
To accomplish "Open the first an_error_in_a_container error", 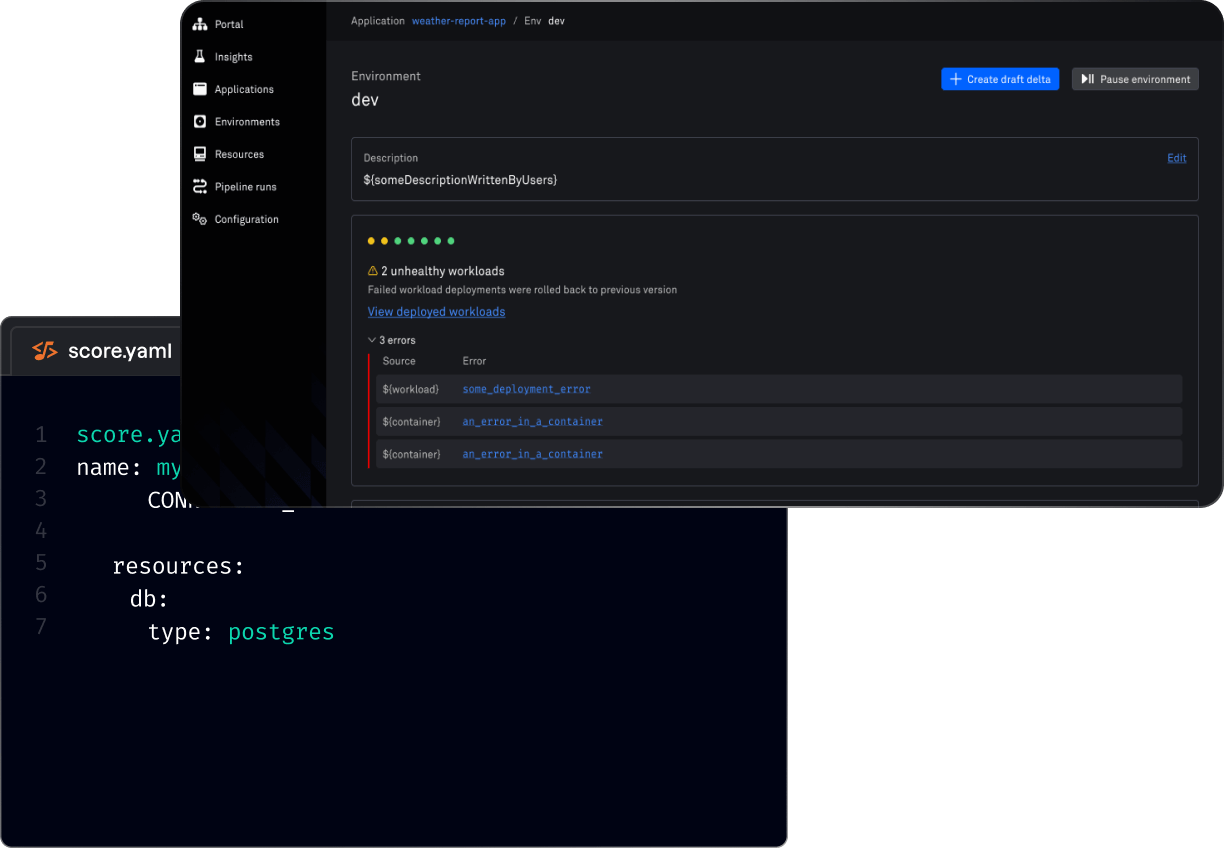I will pyautogui.click(x=531, y=421).
